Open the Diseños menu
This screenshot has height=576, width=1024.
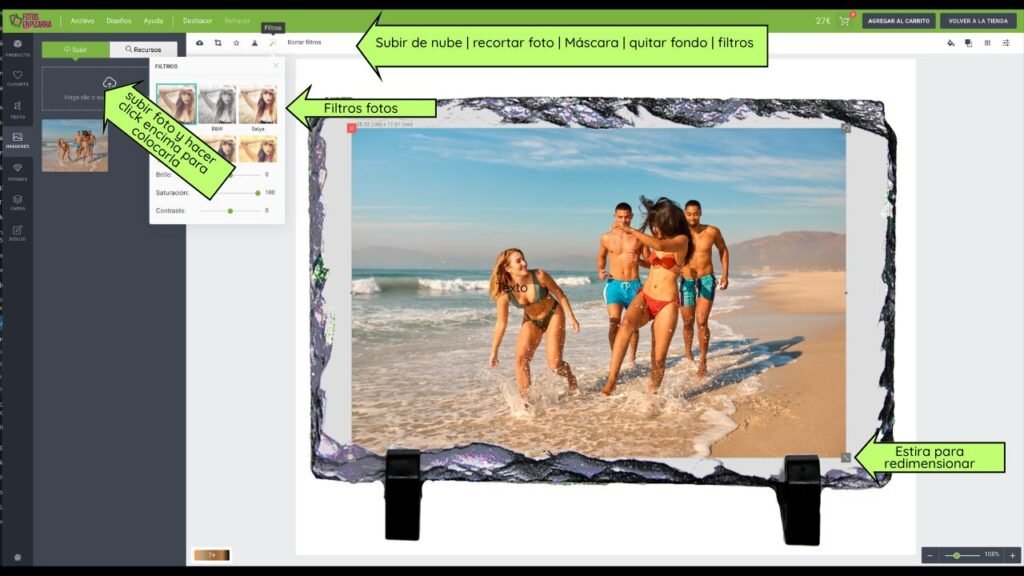pyautogui.click(x=118, y=21)
